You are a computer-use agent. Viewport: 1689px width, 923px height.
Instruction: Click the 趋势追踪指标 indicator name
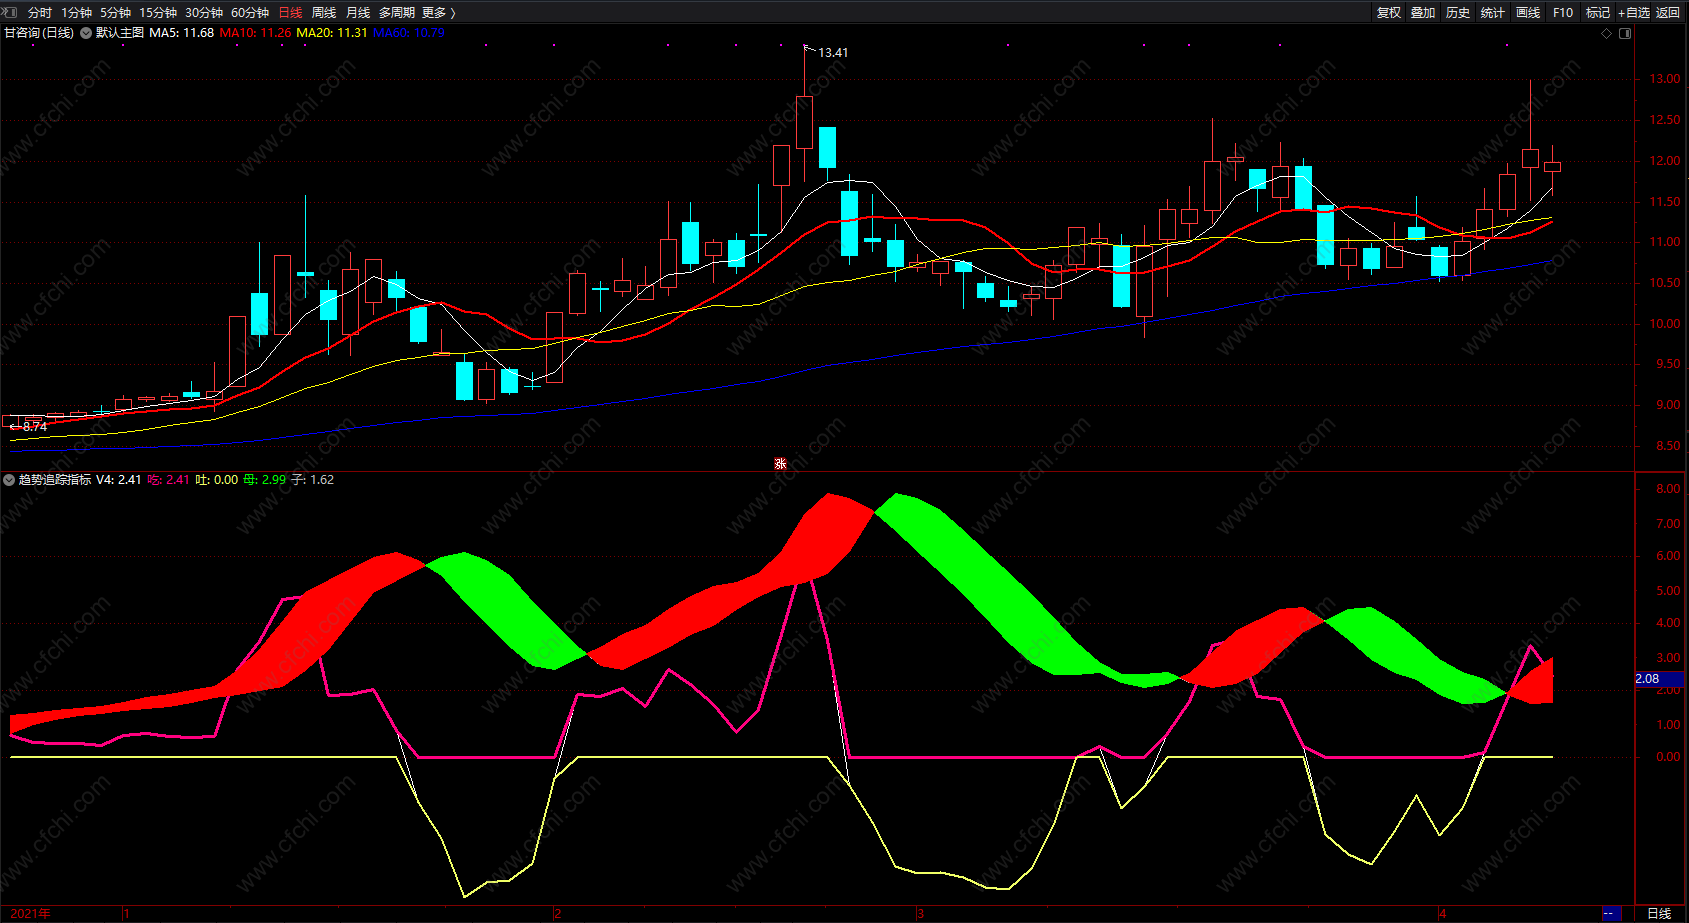tap(55, 480)
